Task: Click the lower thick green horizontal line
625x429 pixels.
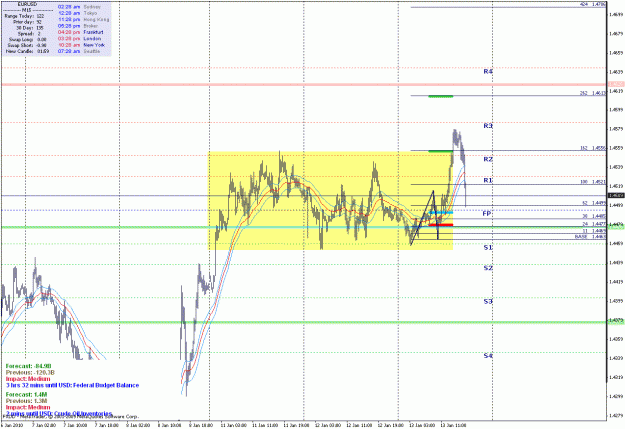Action: (304, 322)
